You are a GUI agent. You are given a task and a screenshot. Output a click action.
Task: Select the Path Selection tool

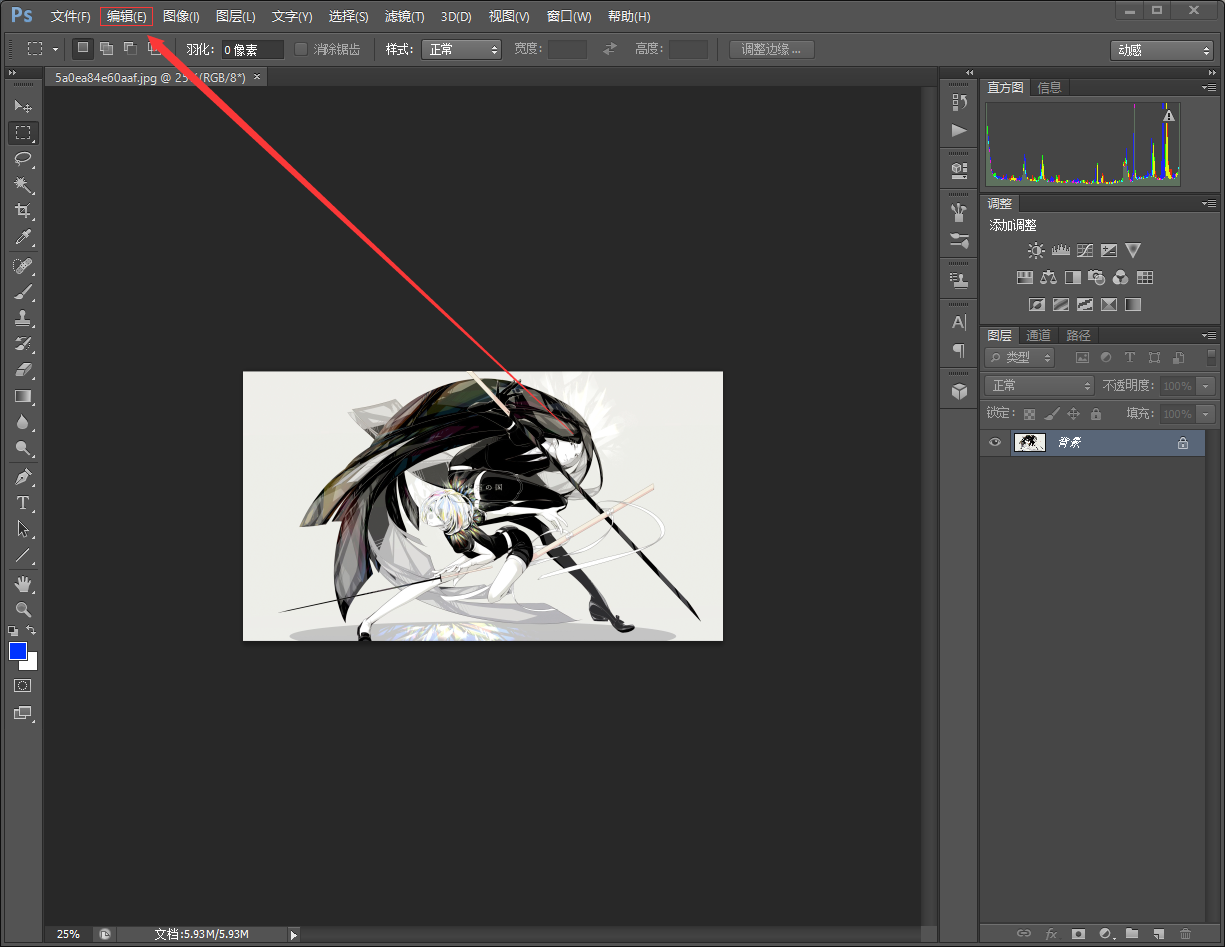[x=23, y=529]
